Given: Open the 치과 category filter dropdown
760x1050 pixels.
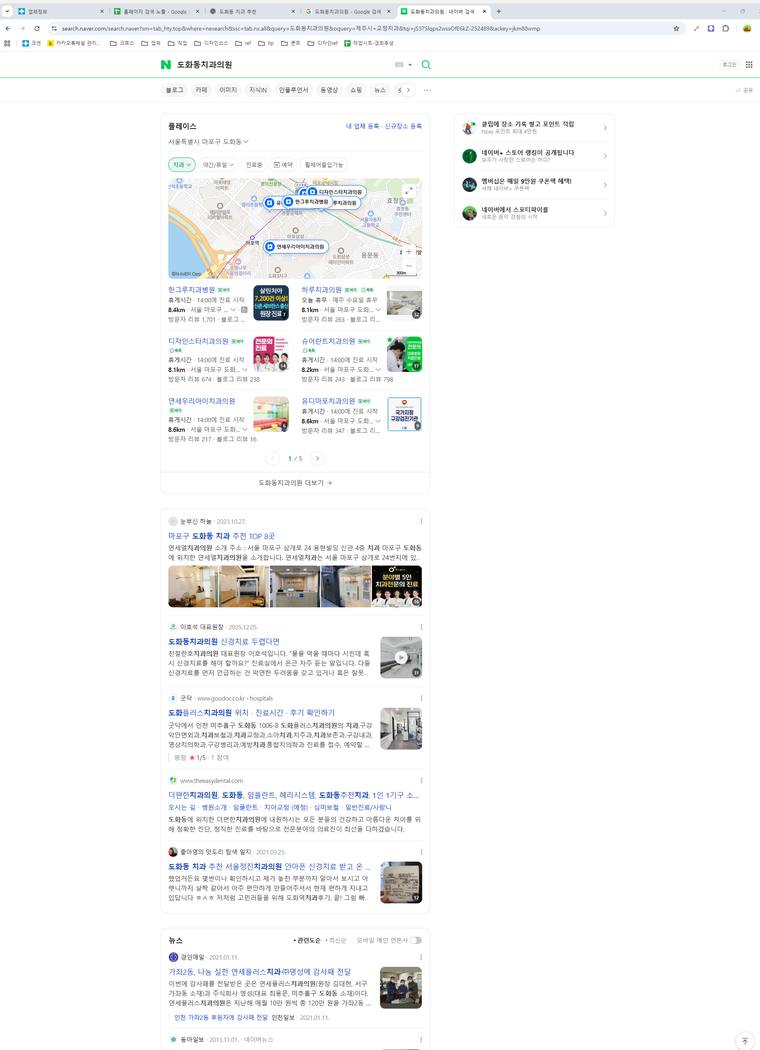Looking at the screenshot, I should [x=181, y=164].
